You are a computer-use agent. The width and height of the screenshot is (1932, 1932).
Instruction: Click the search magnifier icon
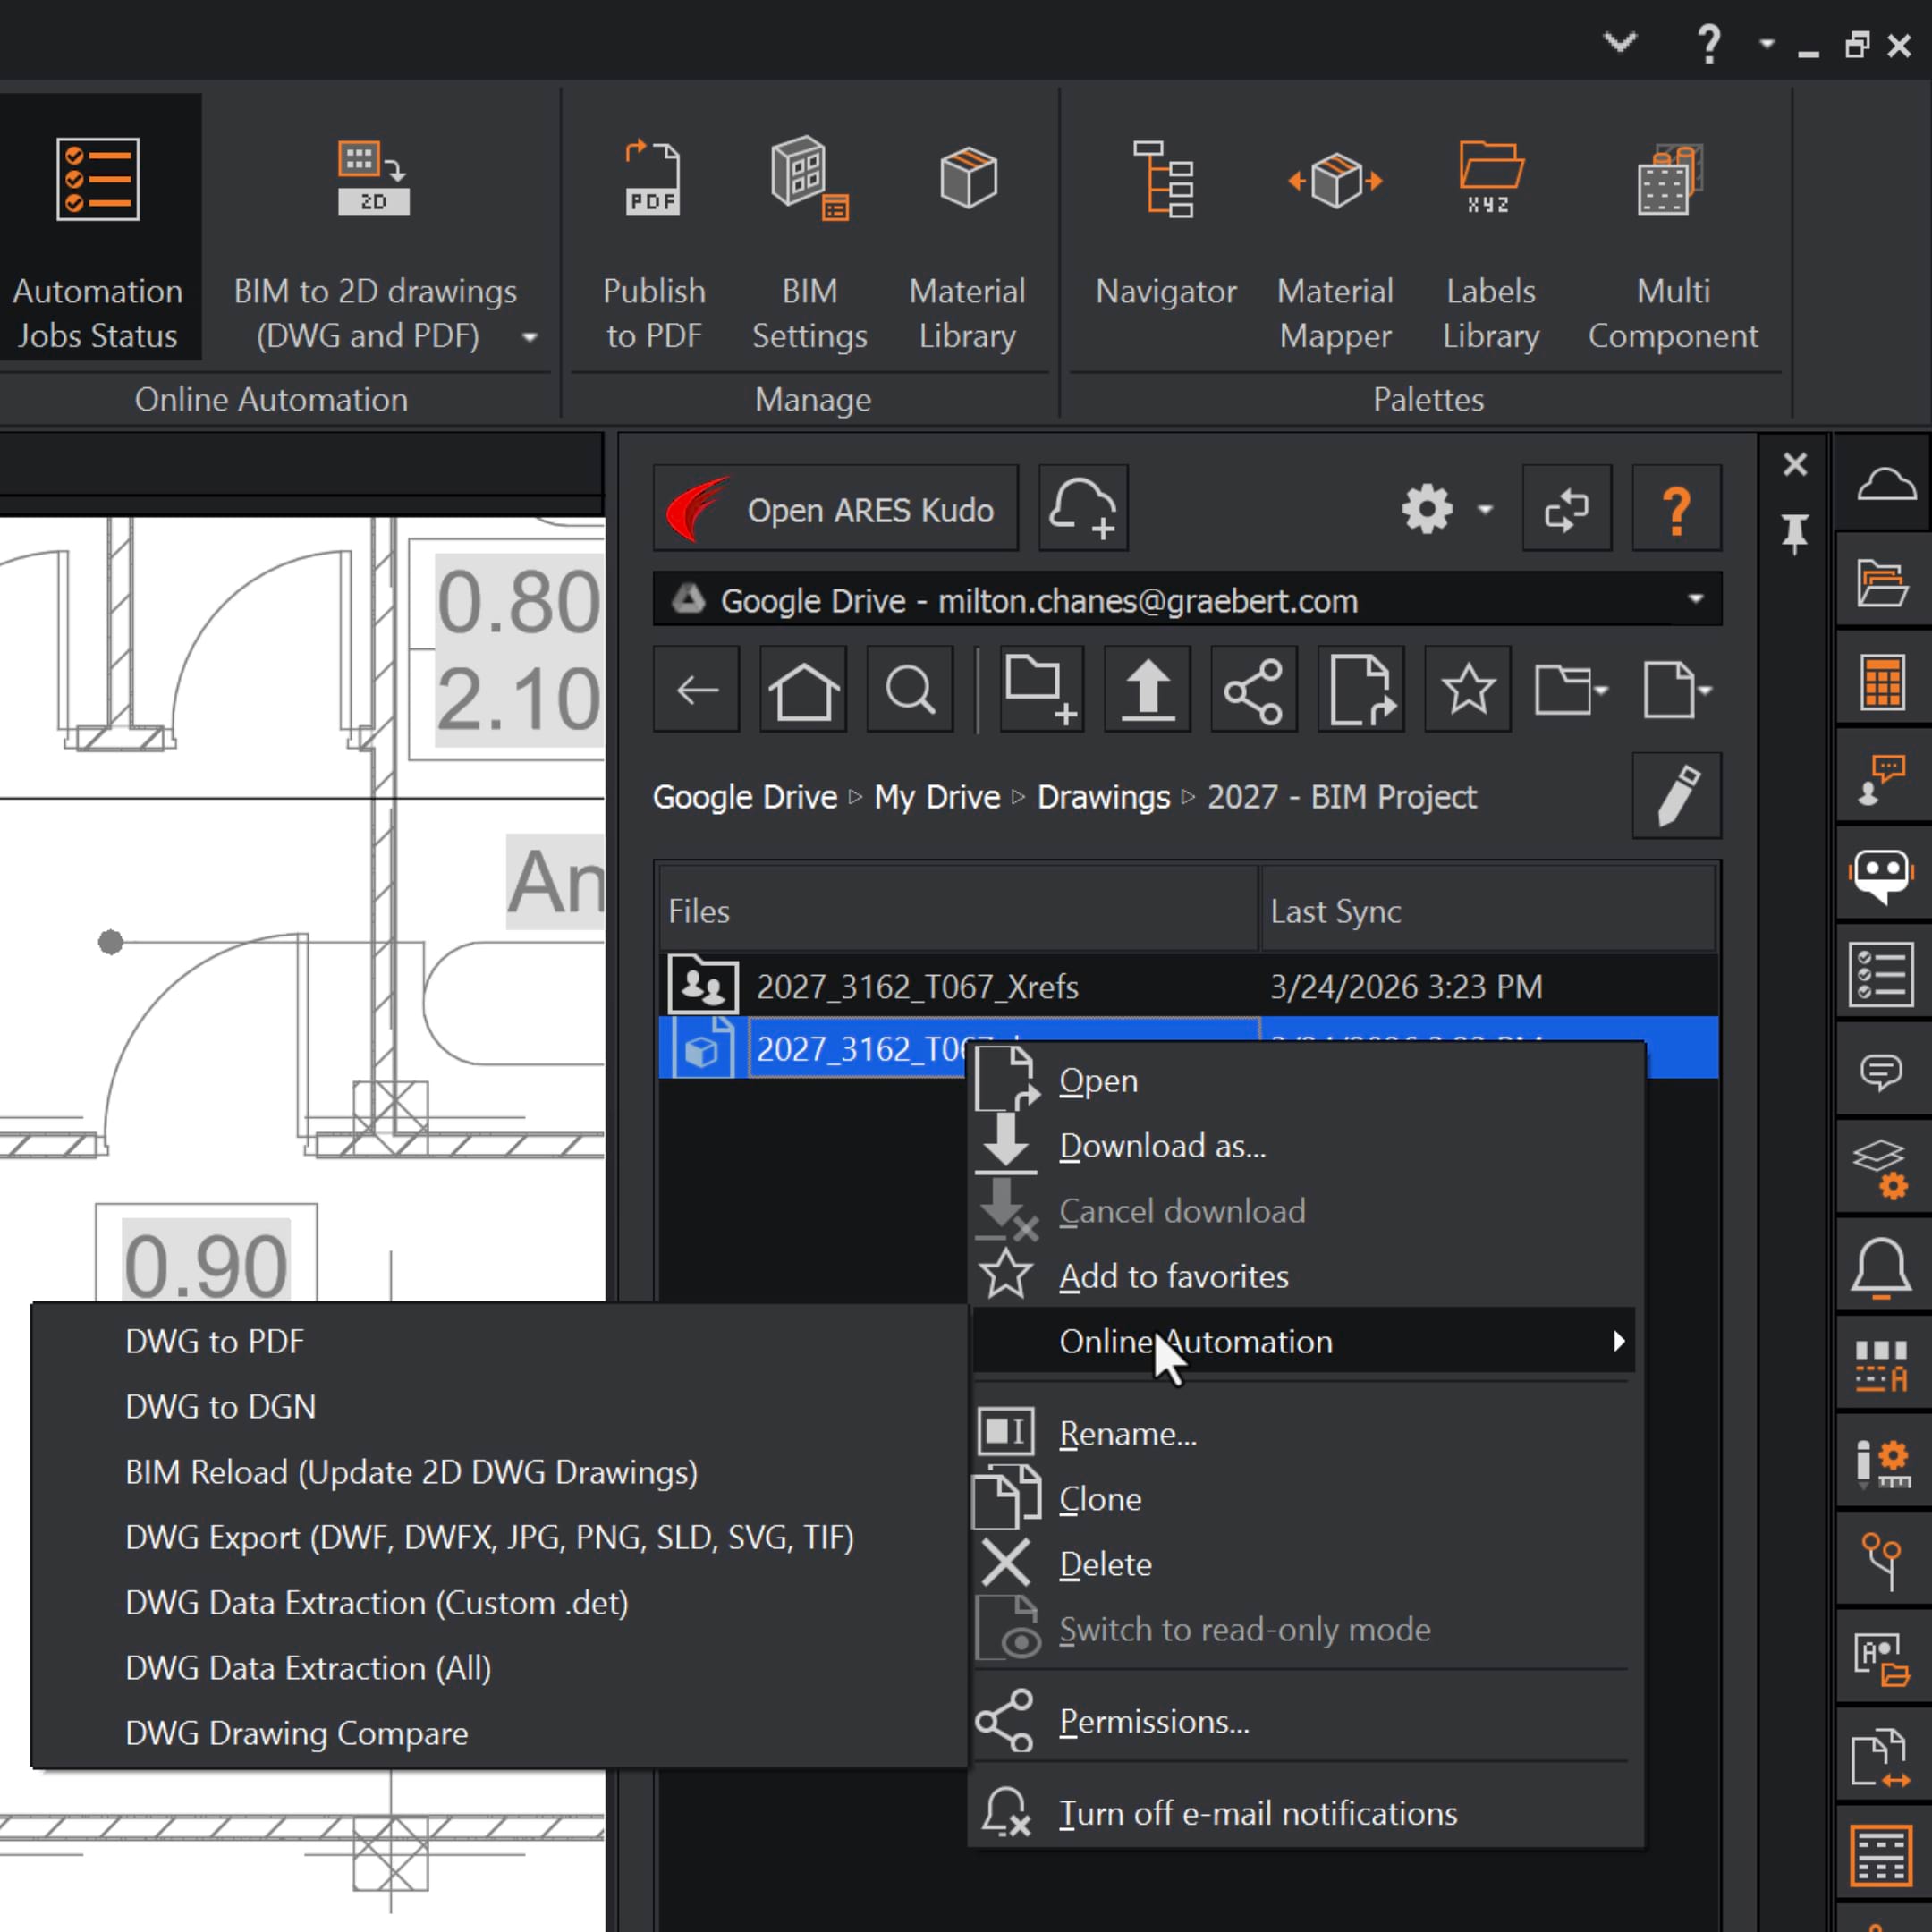pyautogui.click(x=909, y=690)
